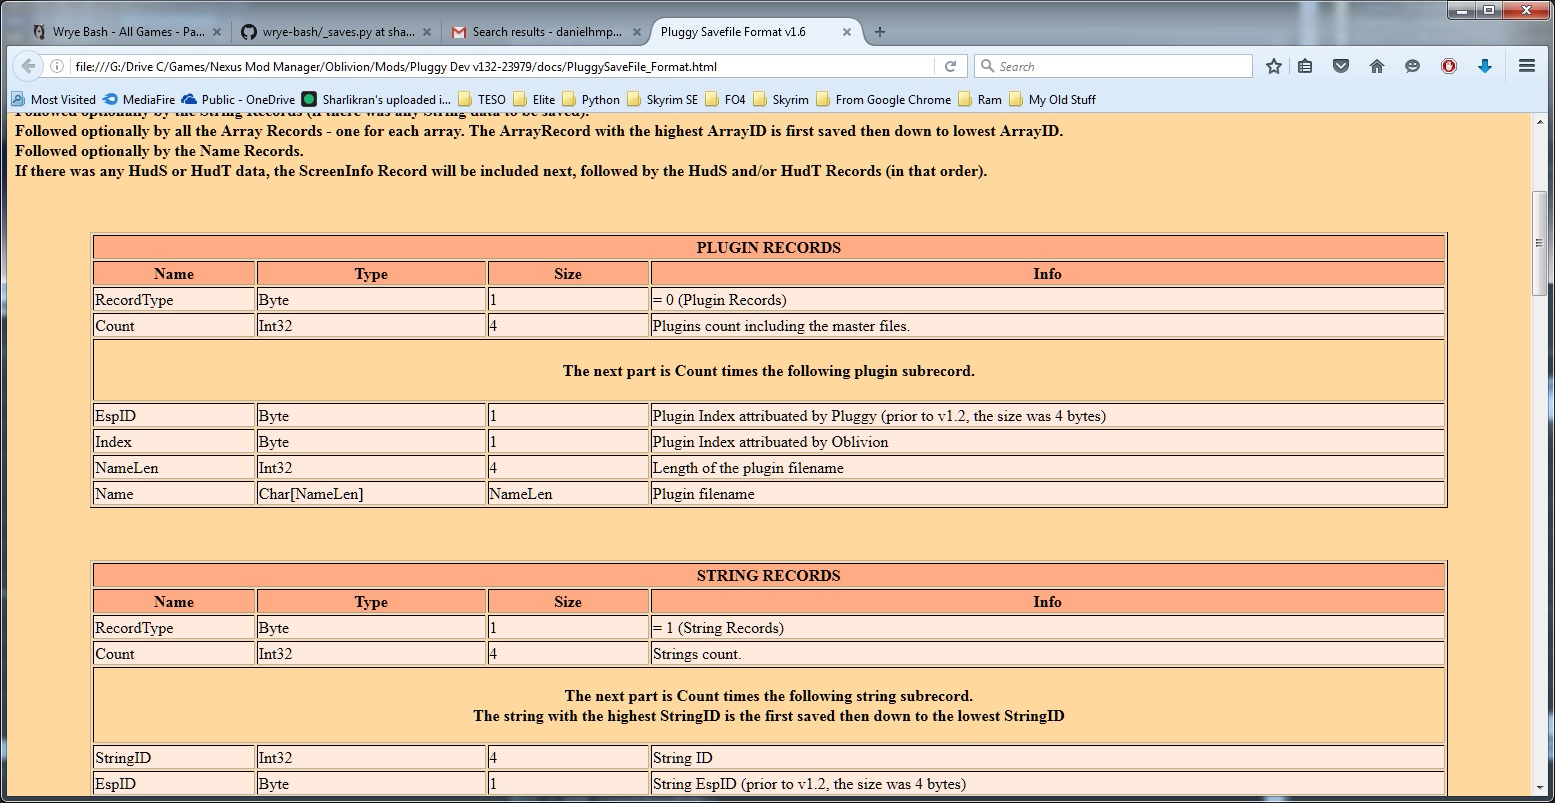1555x803 pixels.
Task: Open Adblock Plus stop-sign icon
Action: (x=1448, y=66)
